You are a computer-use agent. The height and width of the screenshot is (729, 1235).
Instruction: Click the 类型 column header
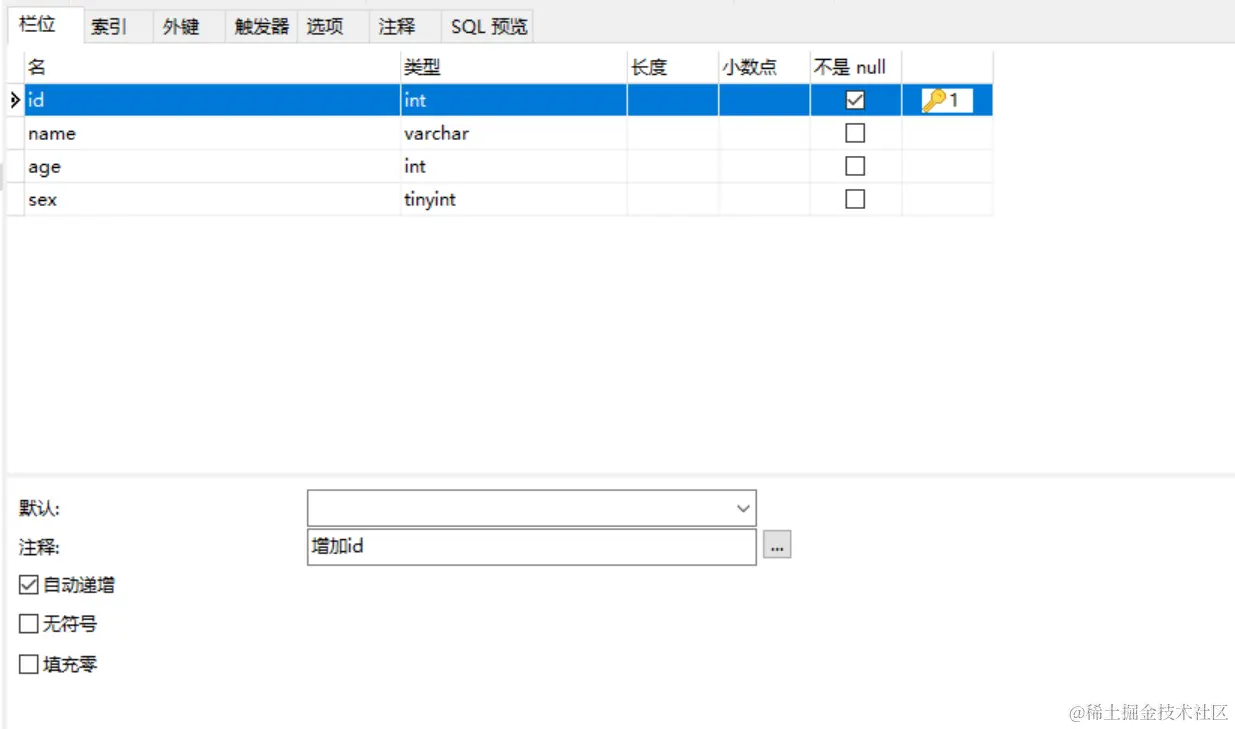click(514, 67)
